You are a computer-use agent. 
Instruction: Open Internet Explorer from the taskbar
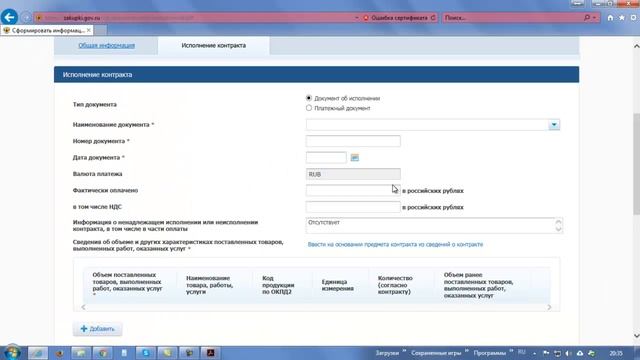38,353
